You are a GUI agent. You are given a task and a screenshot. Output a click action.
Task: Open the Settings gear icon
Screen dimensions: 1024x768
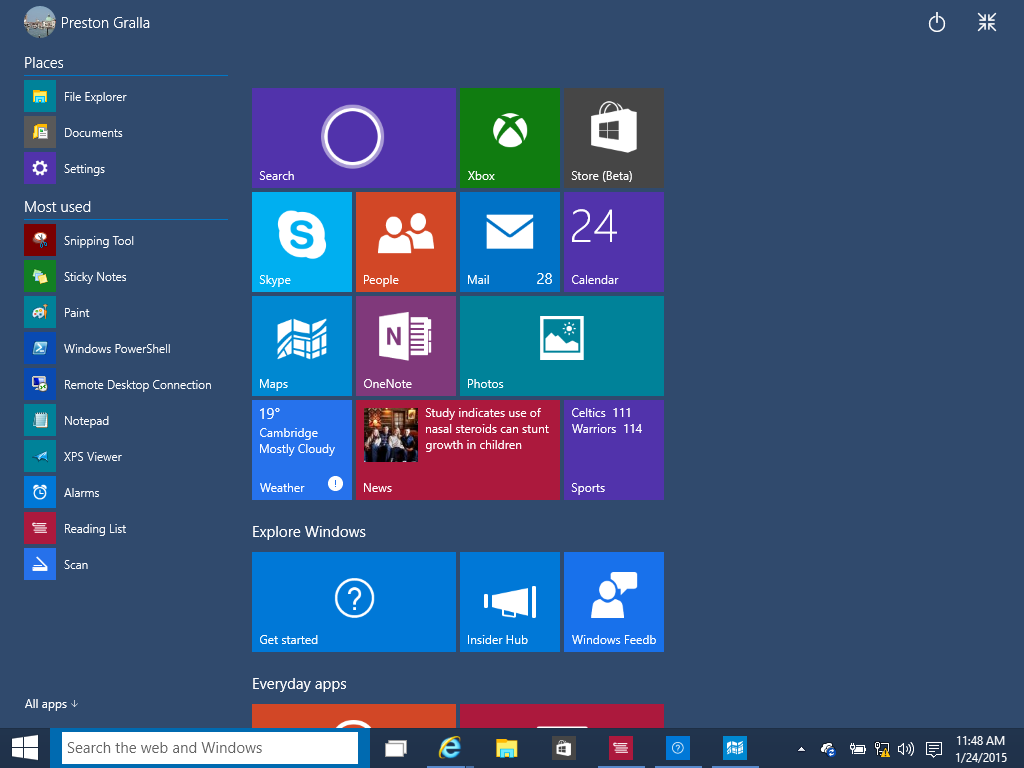(x=40, y=168)
